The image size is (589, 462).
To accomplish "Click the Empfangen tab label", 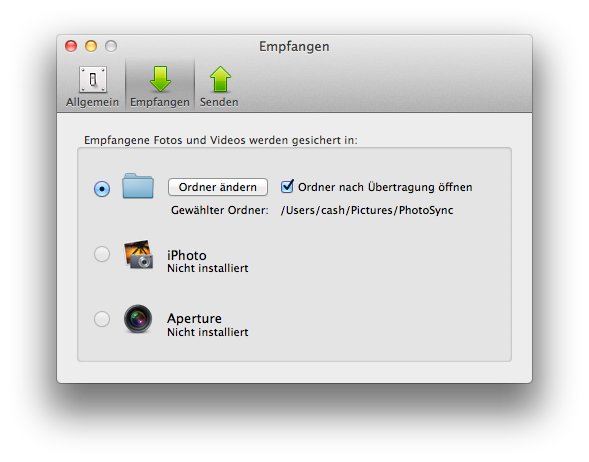I will pos(160,102).
